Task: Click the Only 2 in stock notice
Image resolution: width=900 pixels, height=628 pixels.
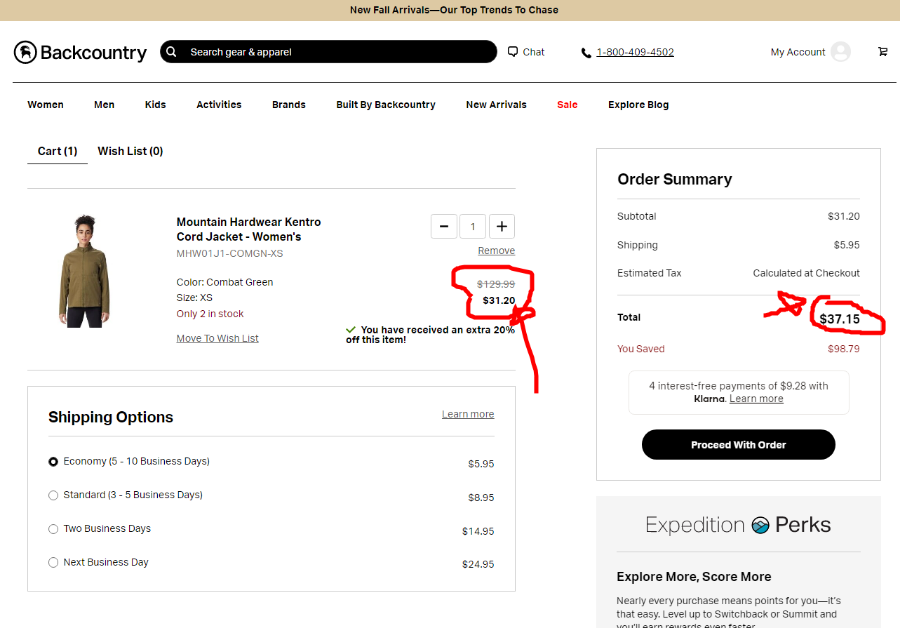Action: coord(210,313)
